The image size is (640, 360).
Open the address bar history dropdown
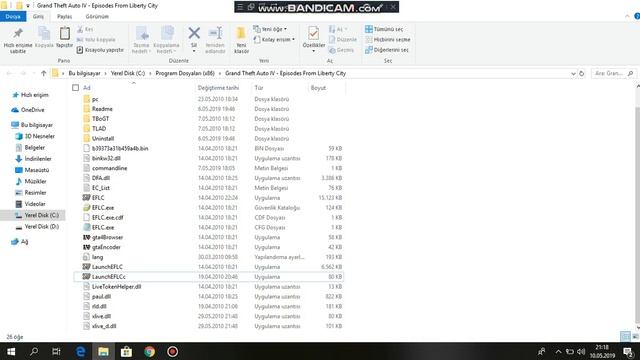(573, 73)
